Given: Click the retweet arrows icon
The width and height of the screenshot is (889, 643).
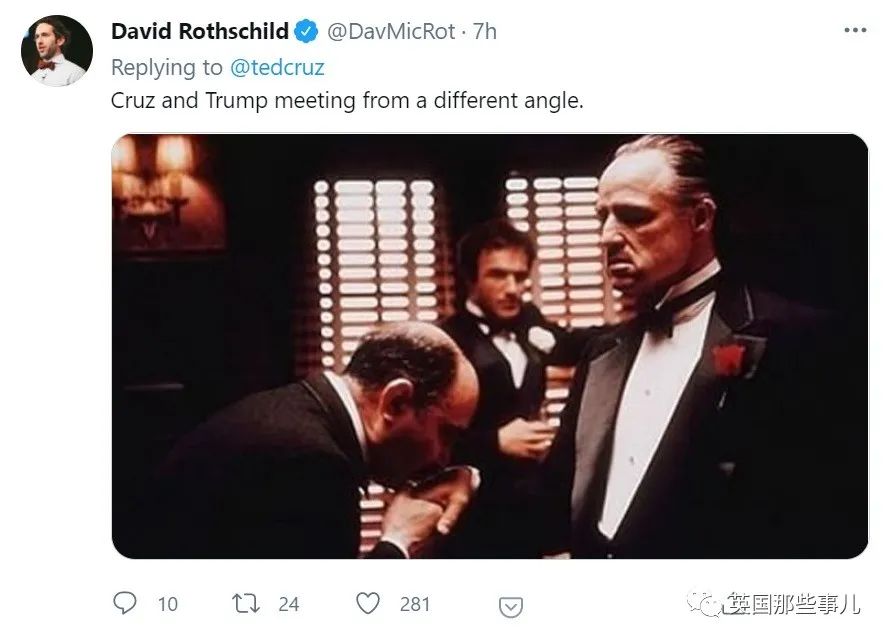Looking at the screenshot, I should click(246, 603).
